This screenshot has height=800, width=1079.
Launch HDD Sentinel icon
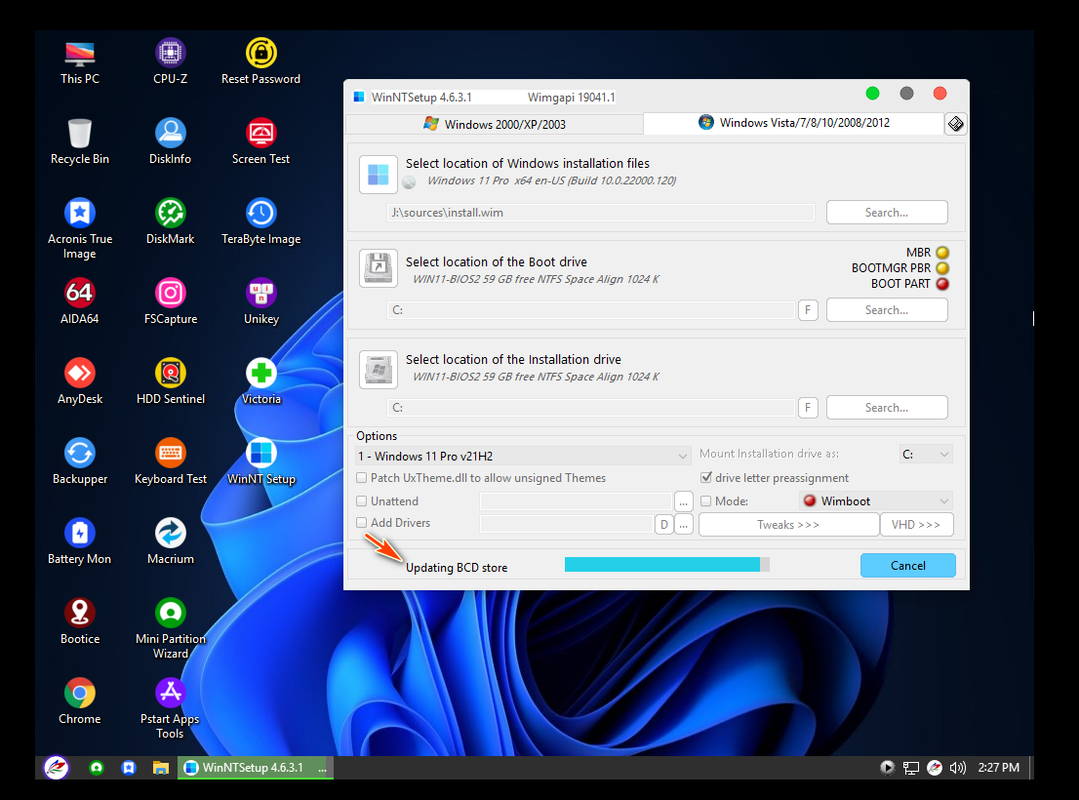(170, 382)
